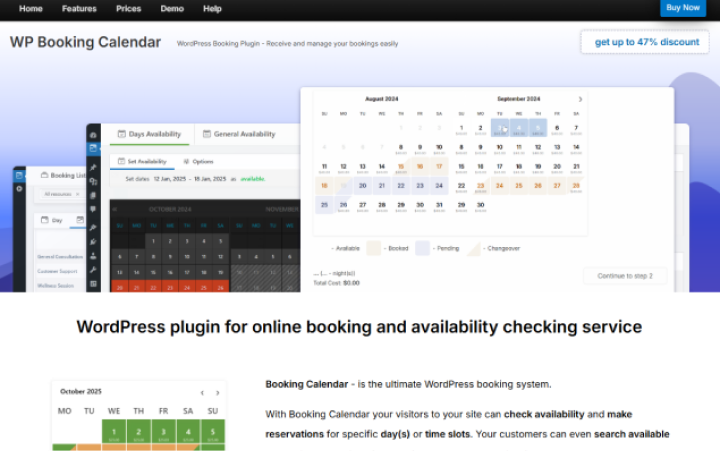
Task: Open the Appearance brush sidebar icon
Action: click(x=93, y=227)
